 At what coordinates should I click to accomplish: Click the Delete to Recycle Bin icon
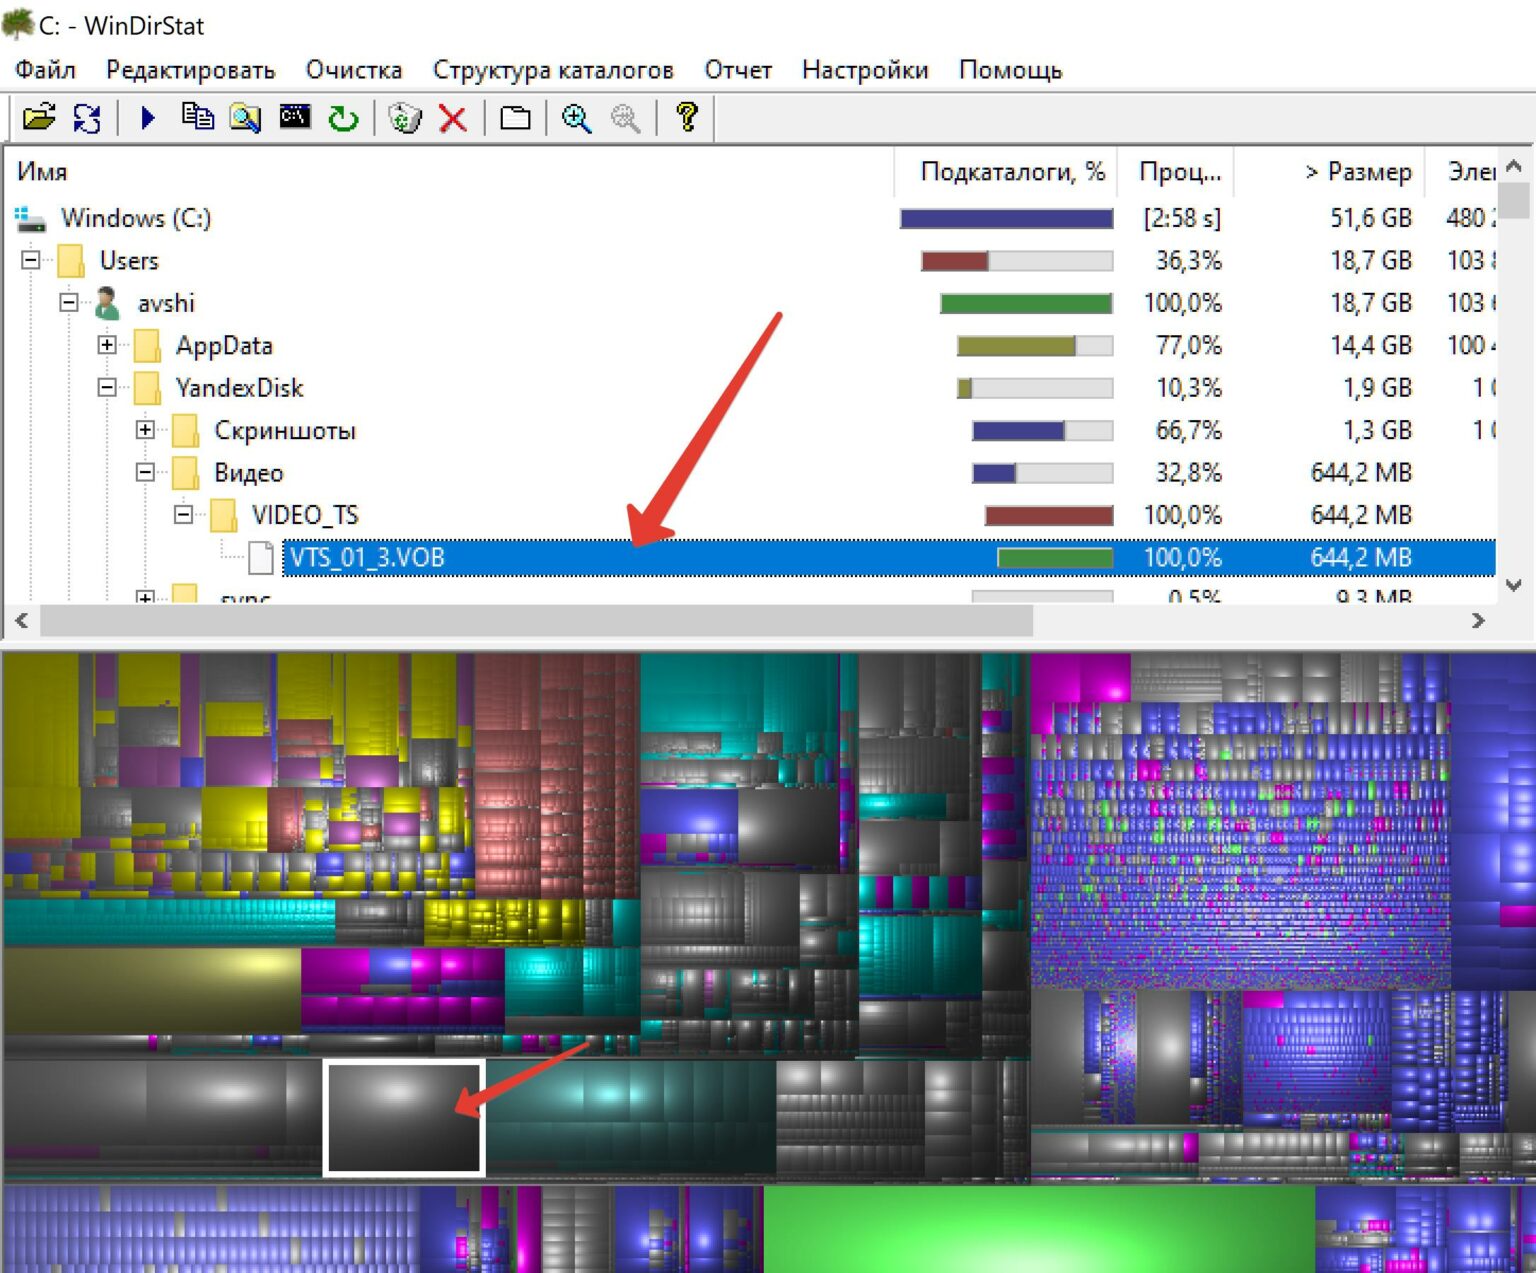tap(405, 118)
